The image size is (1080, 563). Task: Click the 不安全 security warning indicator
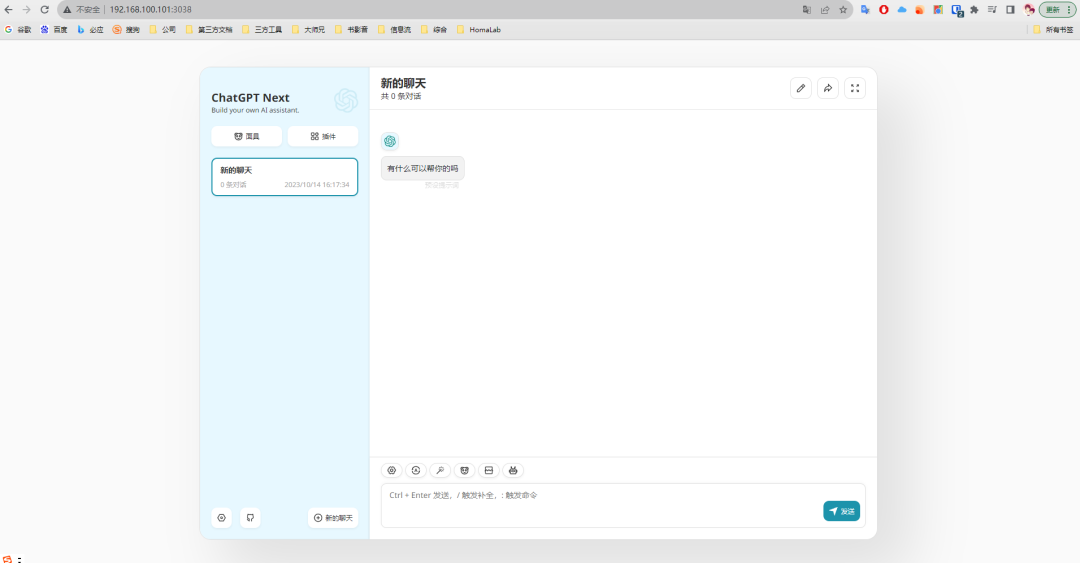(82, 10)
